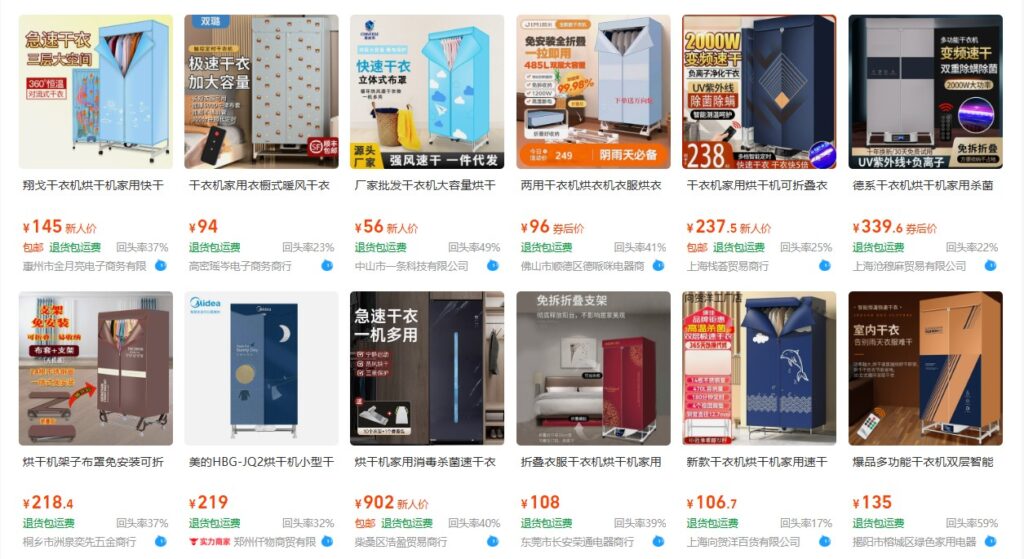
Task: Click chat icon beside 惠州市金月亮电子商务有限
Action: pyautogui.click(x=161, y=266)
